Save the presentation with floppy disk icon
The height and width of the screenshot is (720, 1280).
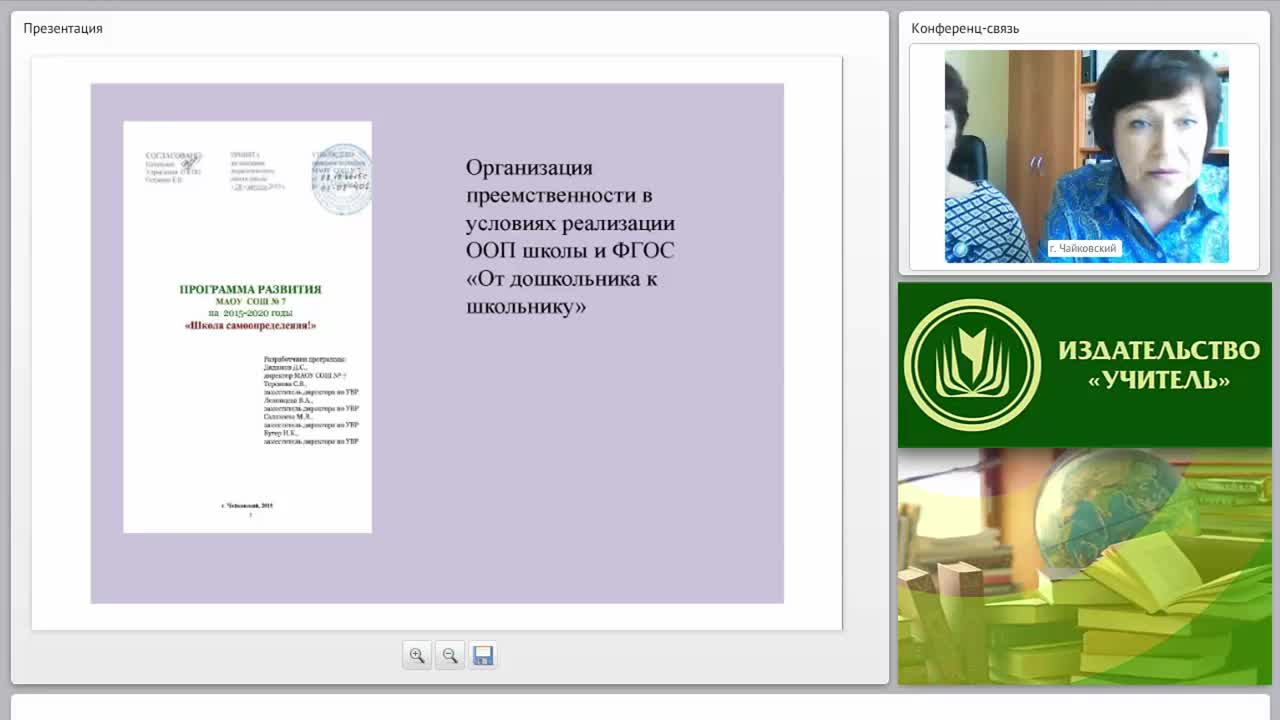483,656
